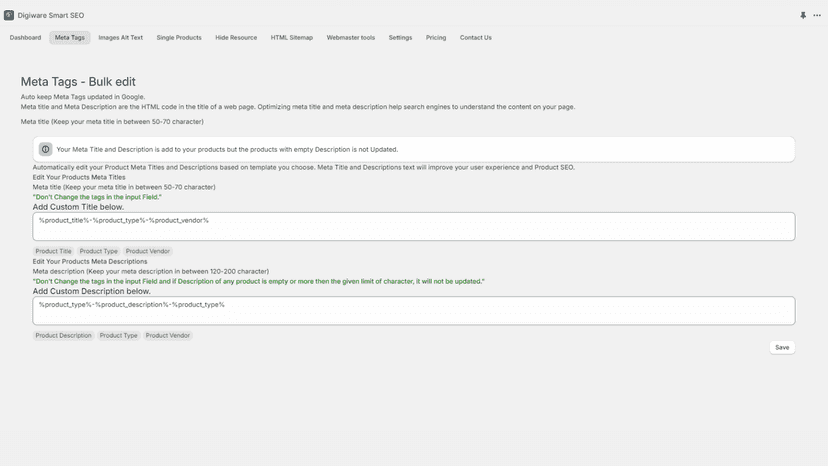This screenshot has width=828, height=466.
Task: Switch to Images Alt Text tab
Action: pos(120,38)
